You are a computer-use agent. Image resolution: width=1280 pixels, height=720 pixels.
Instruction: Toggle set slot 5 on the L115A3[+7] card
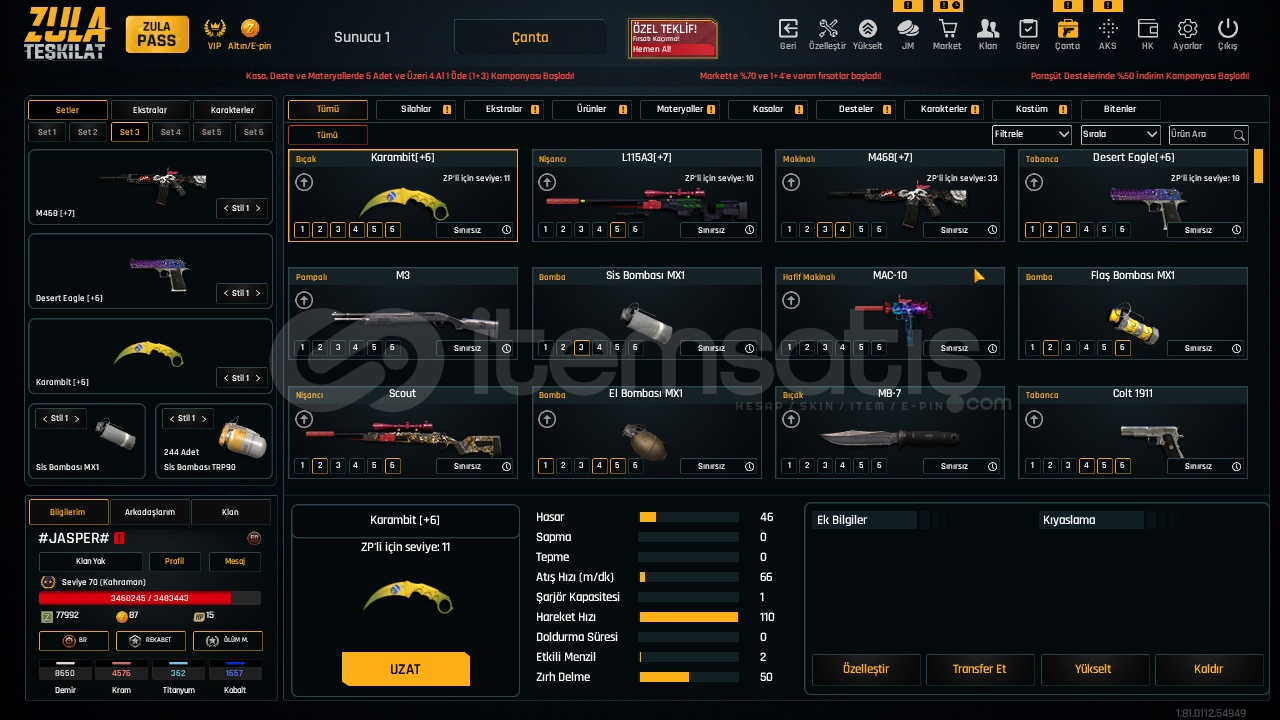pyautogui.click(x=617, y=230)
